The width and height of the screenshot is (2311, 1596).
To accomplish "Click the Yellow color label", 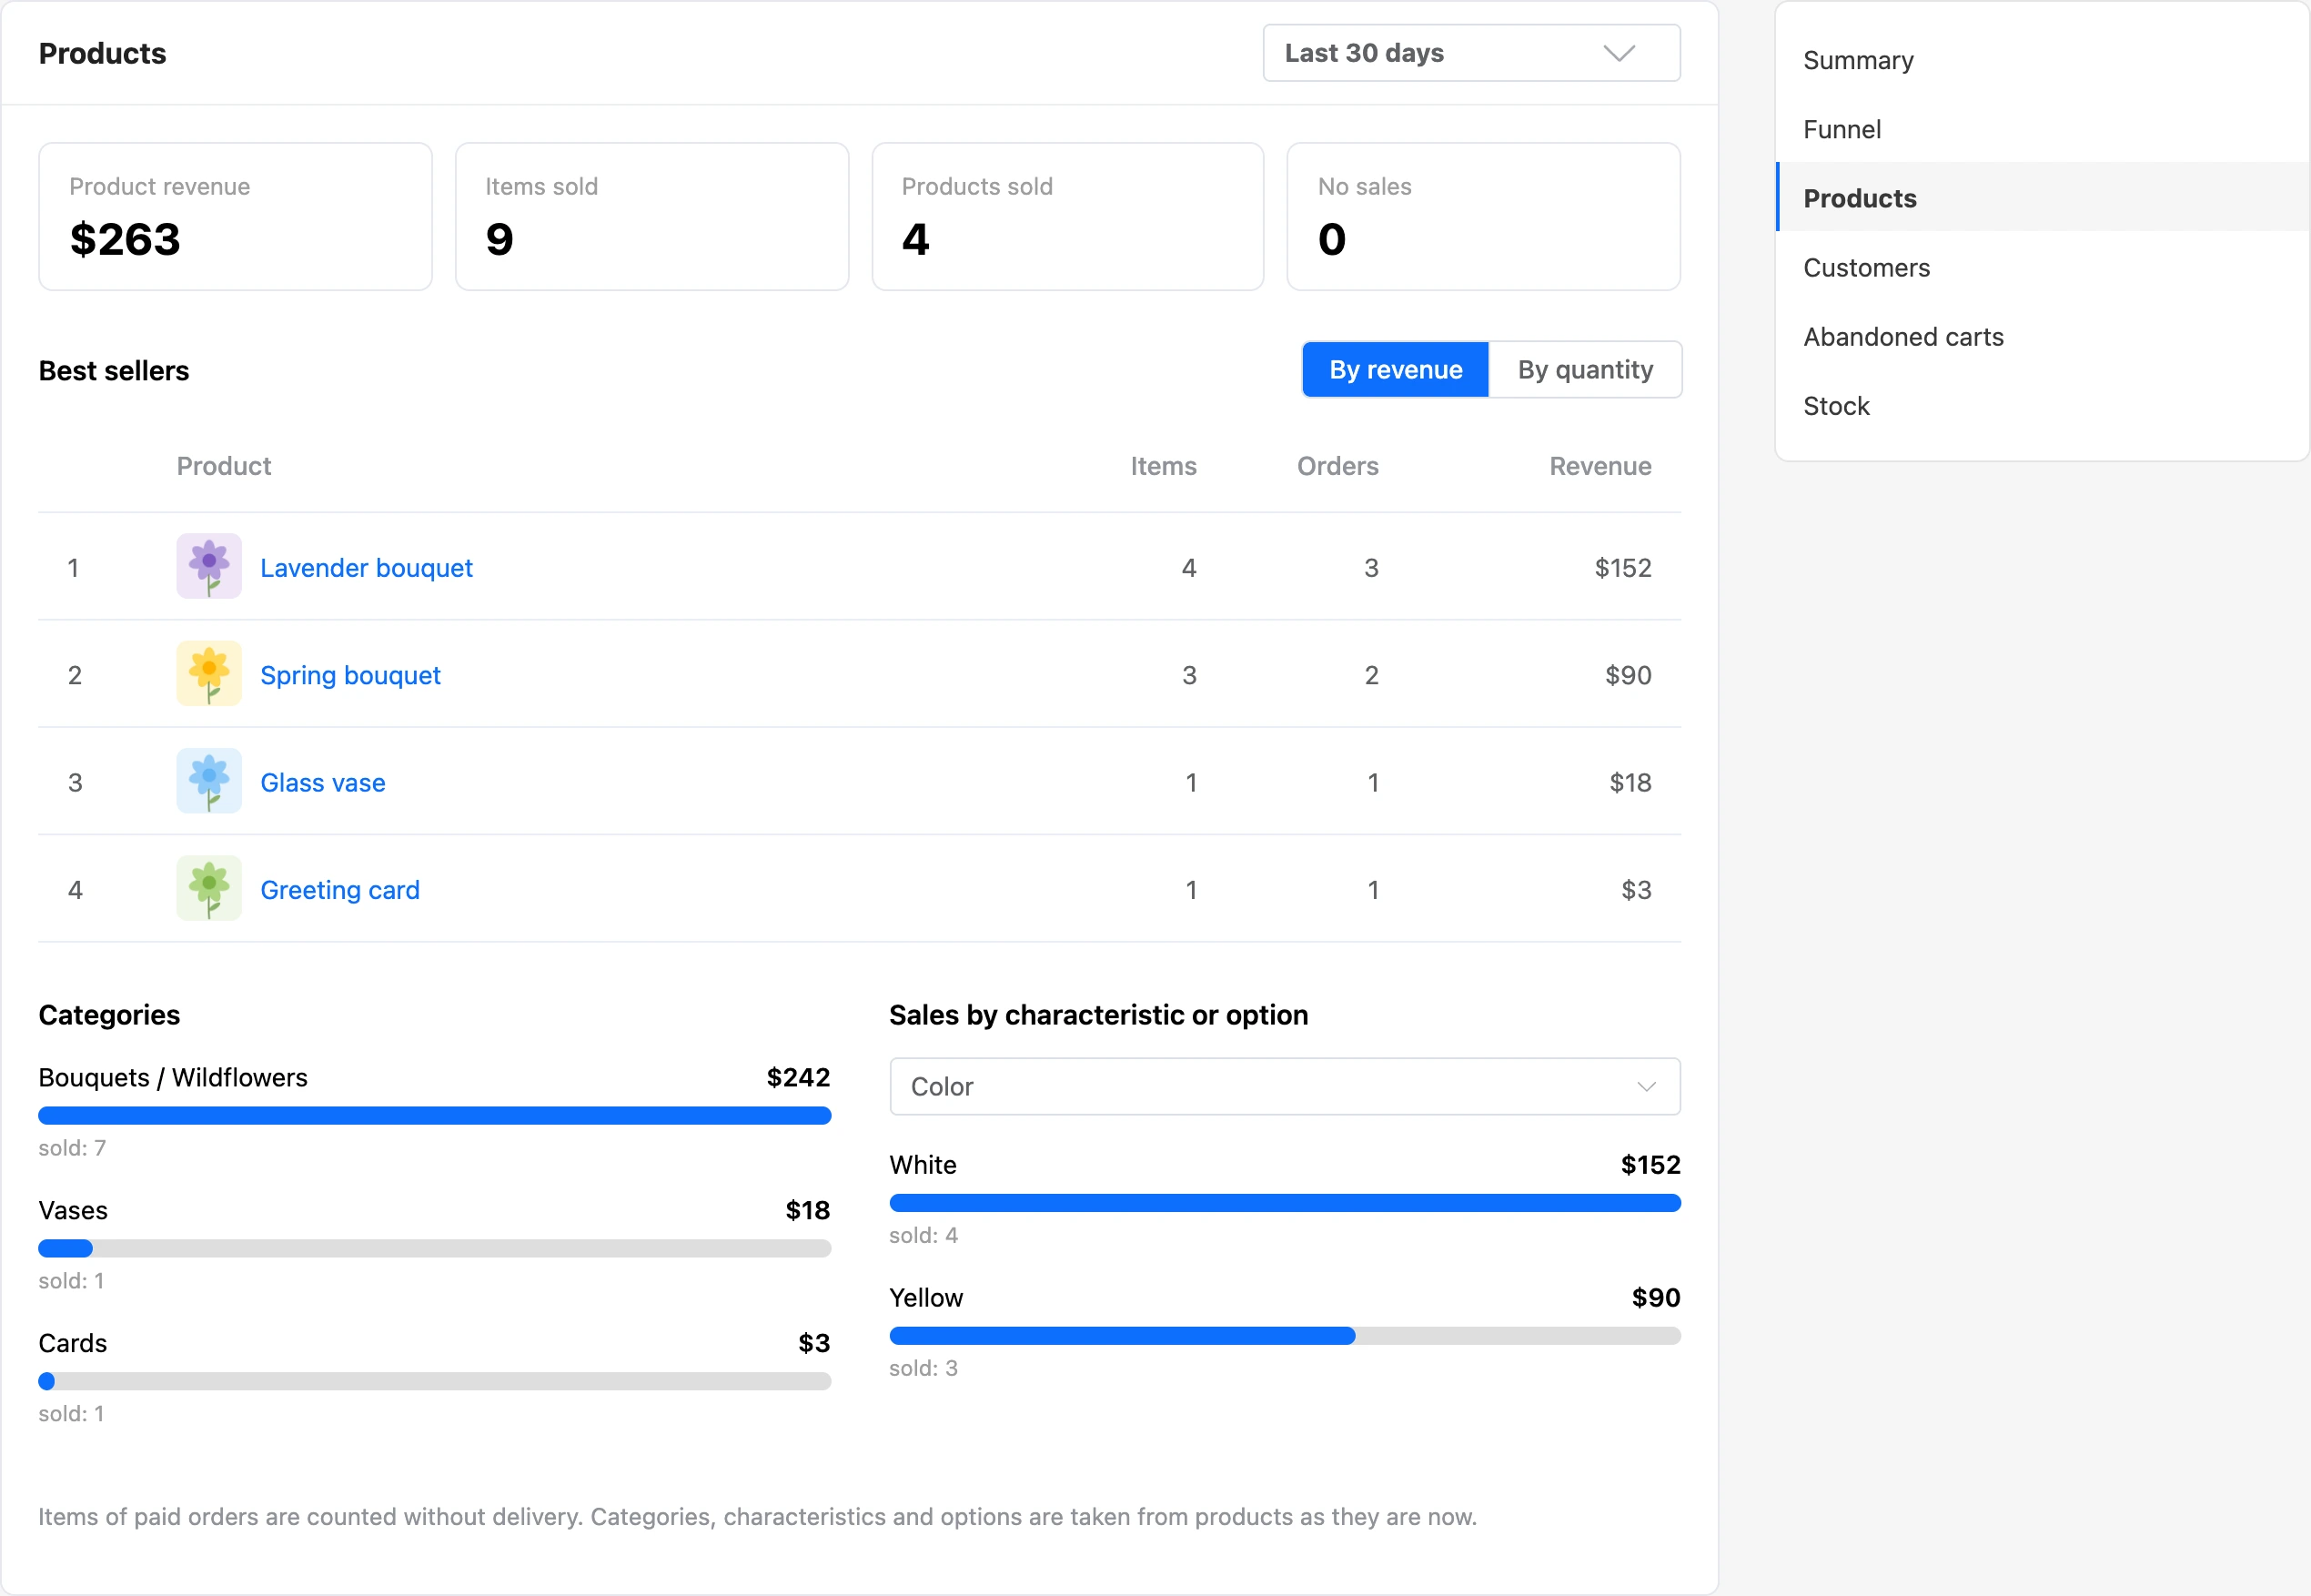I will tap(926, 1298).
